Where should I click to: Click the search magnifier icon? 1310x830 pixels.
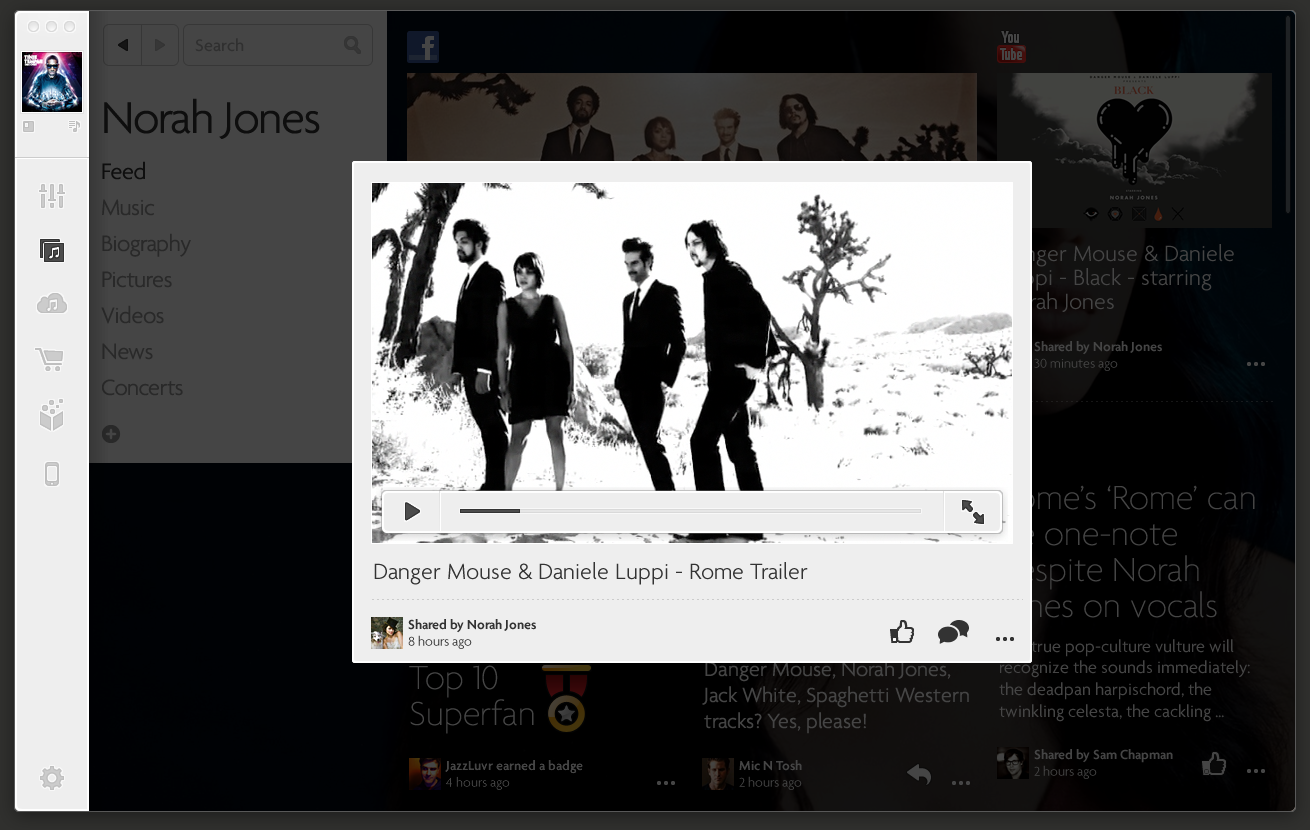click(x=352, y=45)
